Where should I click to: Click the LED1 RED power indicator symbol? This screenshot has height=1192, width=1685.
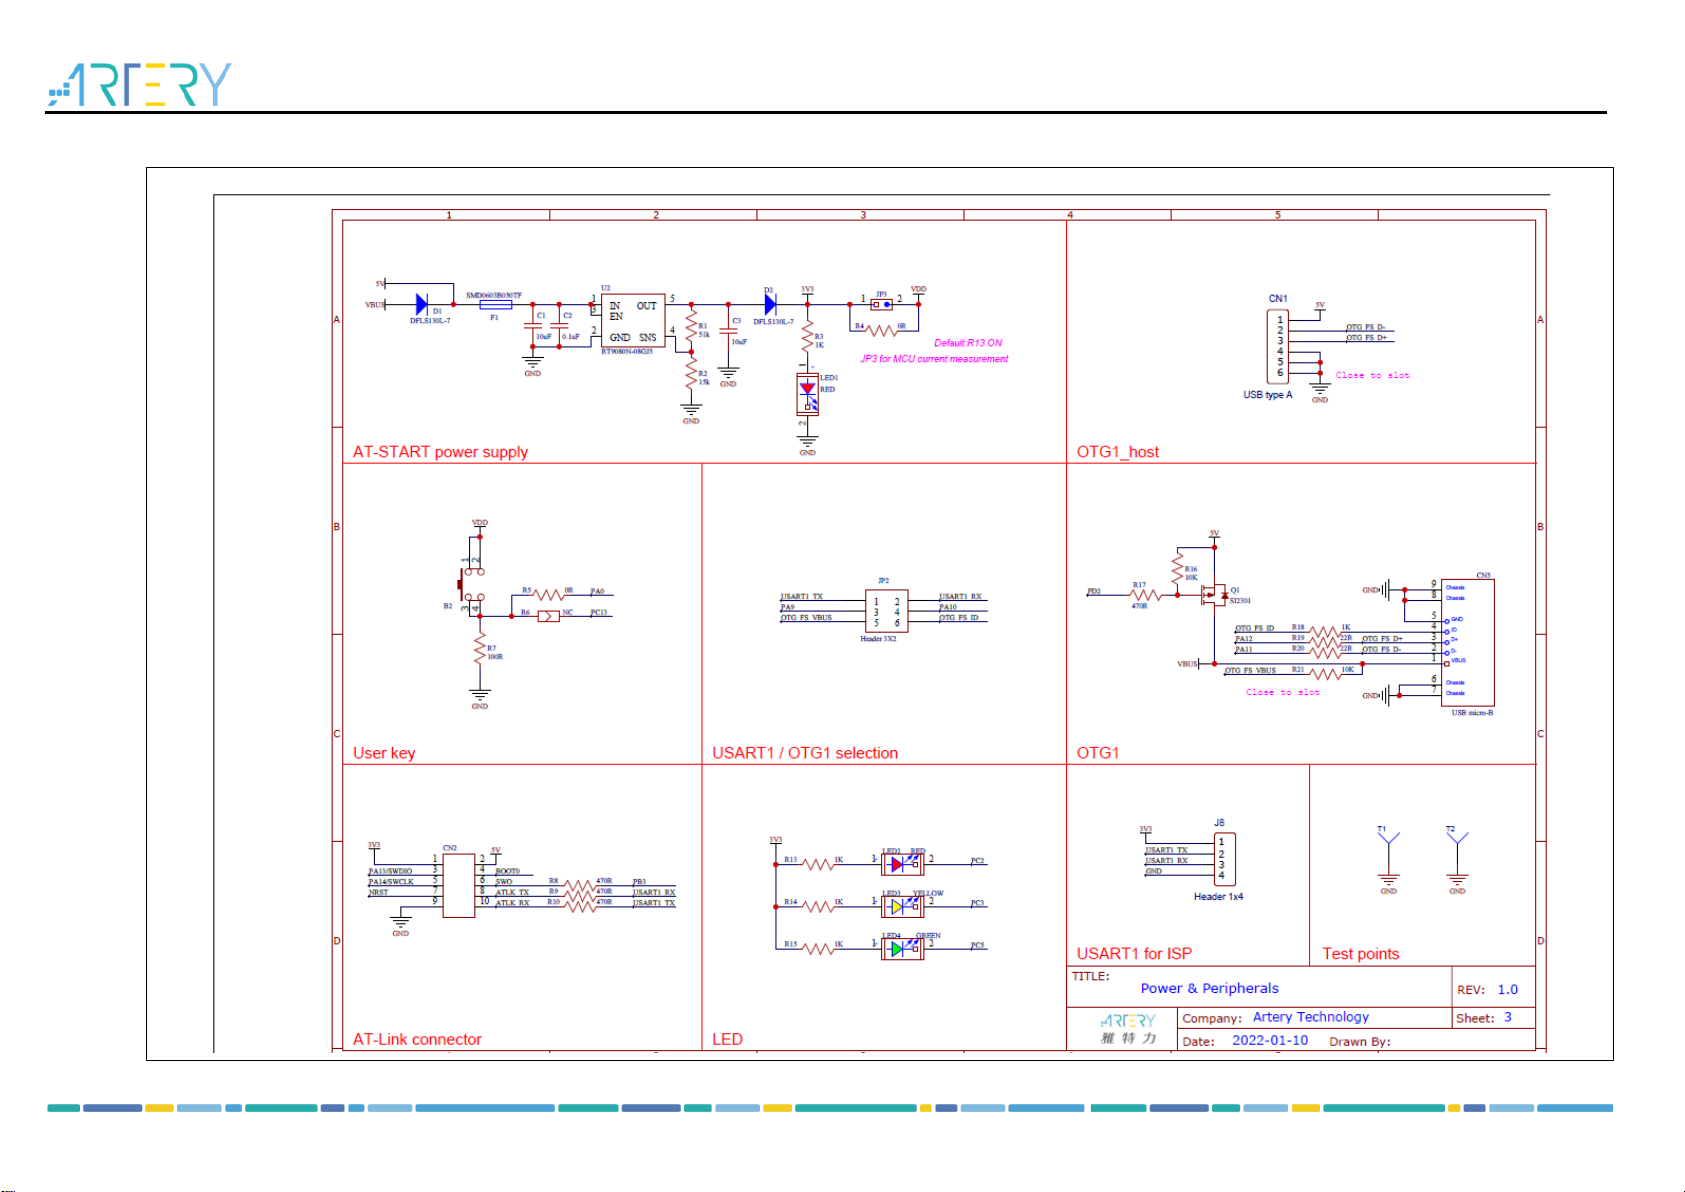pyautogui.click(x=808, y=393)
